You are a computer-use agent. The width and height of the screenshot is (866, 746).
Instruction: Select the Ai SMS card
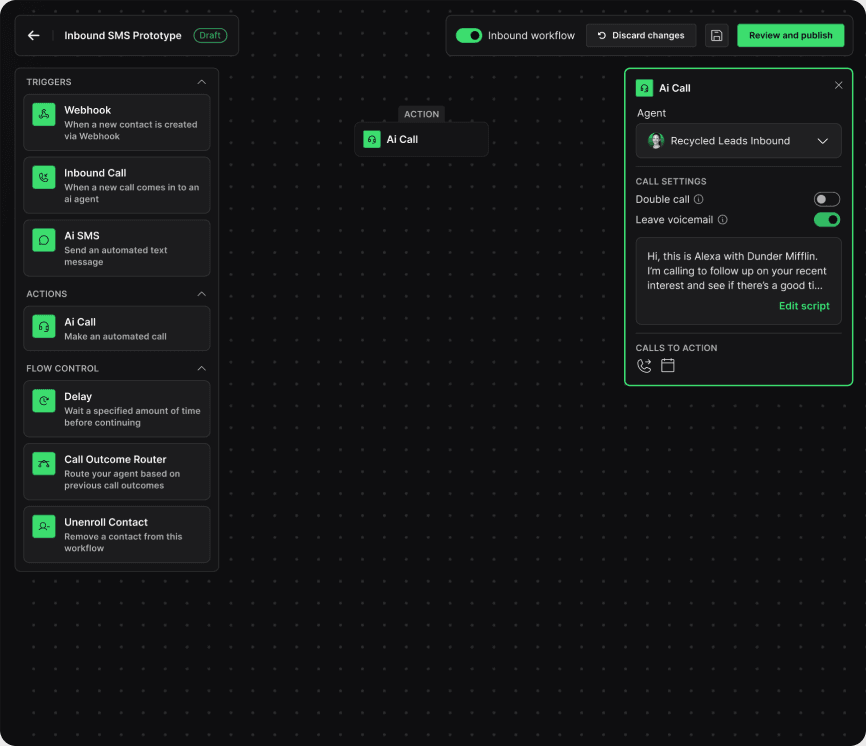click(117, 248)
